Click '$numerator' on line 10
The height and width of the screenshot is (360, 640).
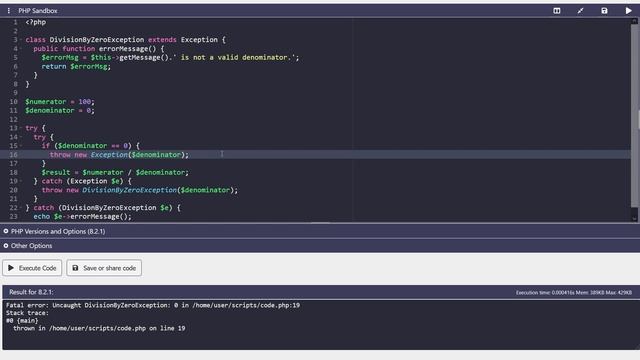pos(46,102)
